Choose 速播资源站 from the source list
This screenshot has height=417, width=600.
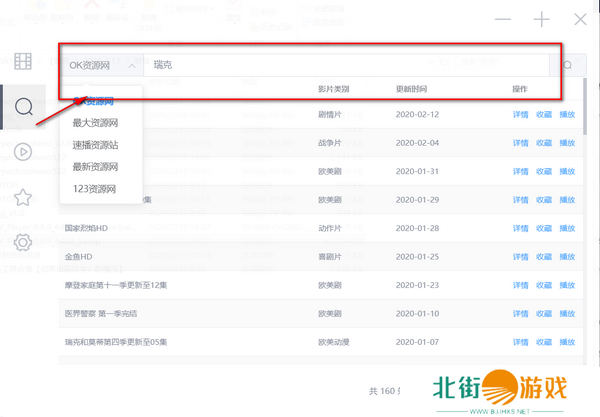(96, 145)
